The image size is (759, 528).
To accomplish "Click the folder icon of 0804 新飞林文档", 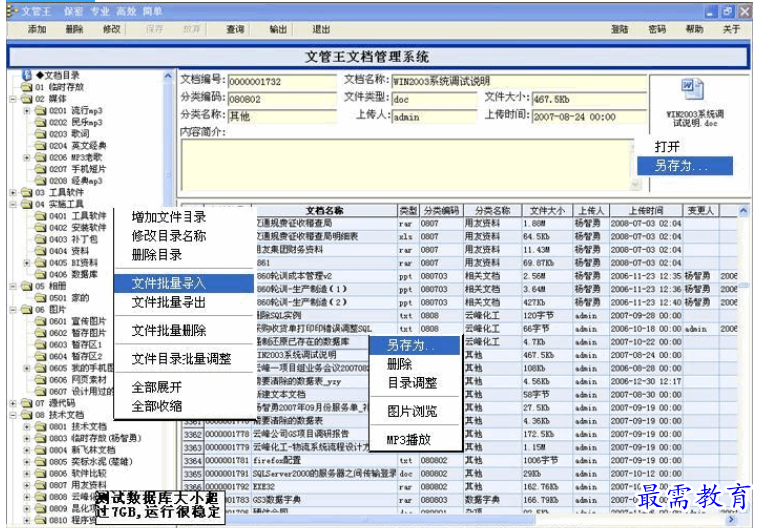I will pos(41,450).
